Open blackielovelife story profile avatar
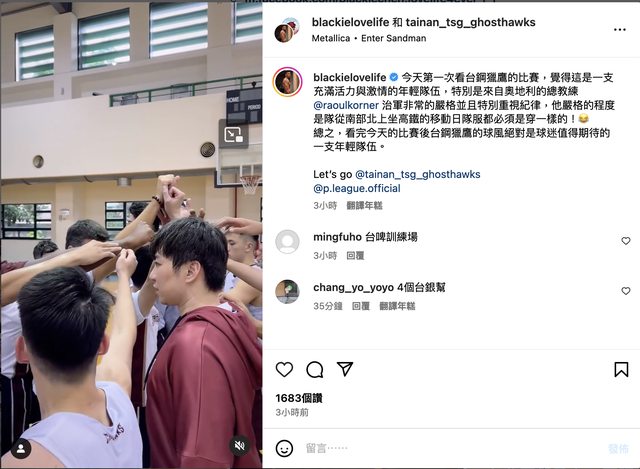Screen dimensions: 640x469 (x=288, y=82)
